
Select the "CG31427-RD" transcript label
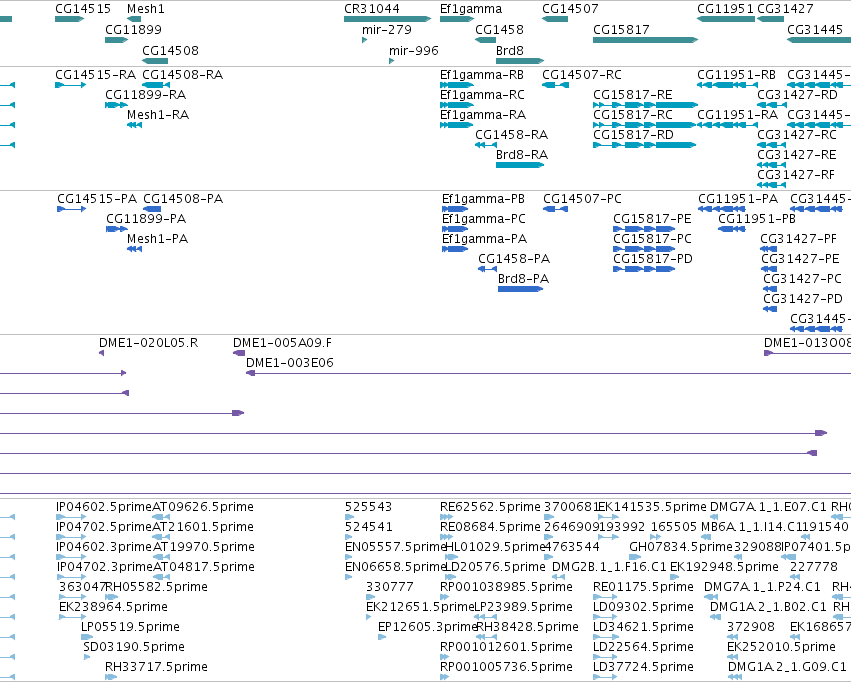[x=797, y=94]
